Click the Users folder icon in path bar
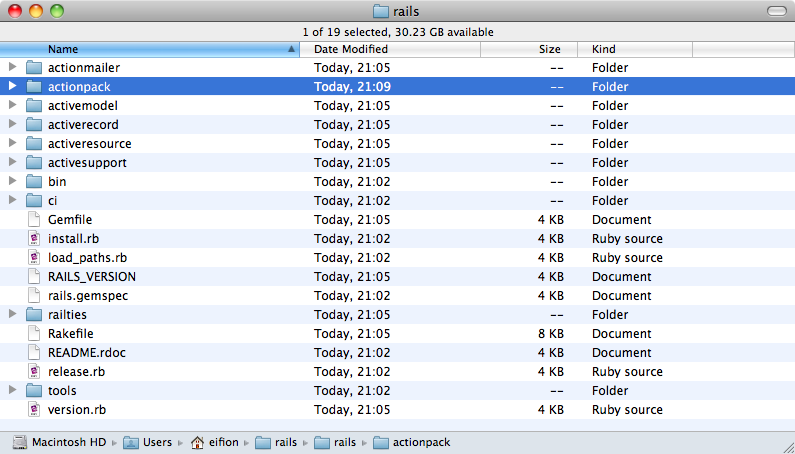 (x=131, y=442)
